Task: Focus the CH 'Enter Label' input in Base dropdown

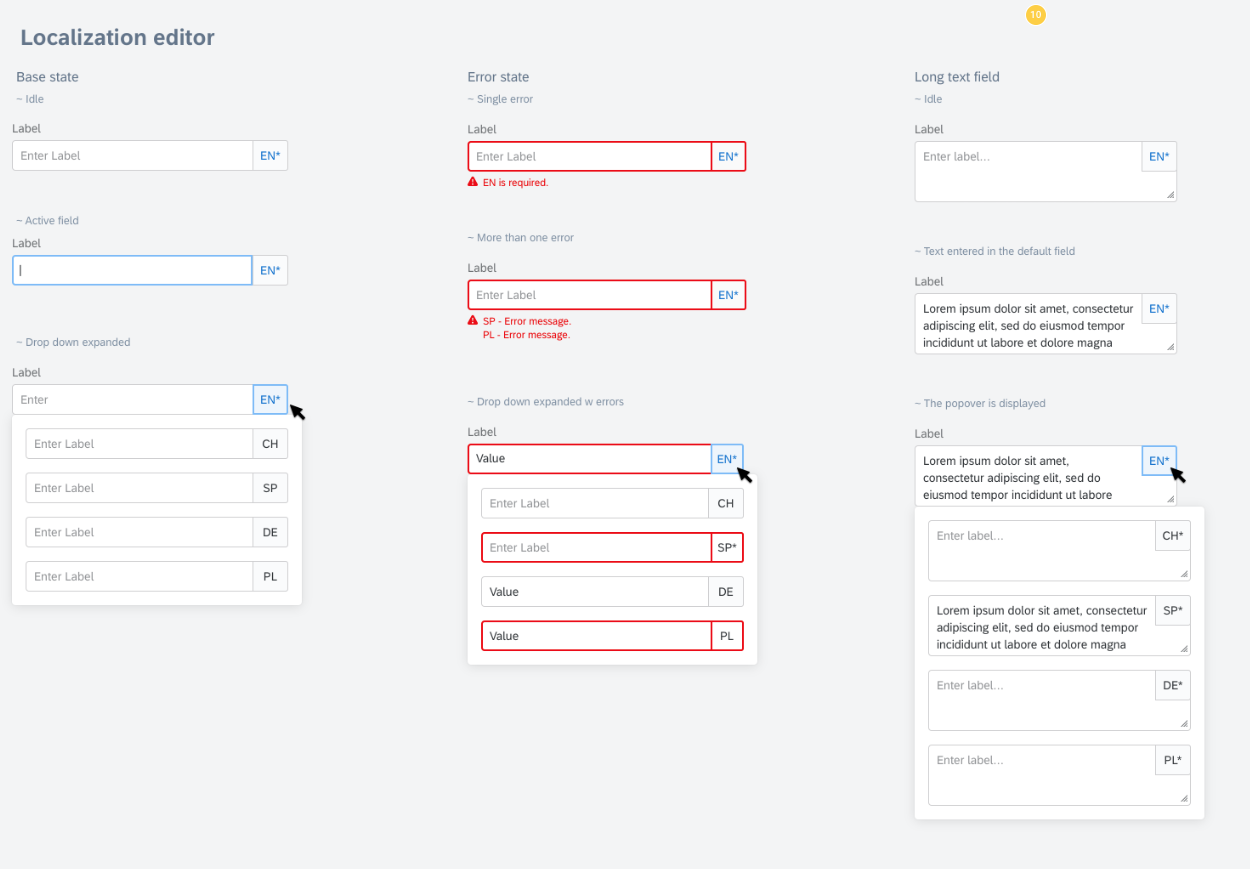Action: pyautogui.click(x=139, y=444)
